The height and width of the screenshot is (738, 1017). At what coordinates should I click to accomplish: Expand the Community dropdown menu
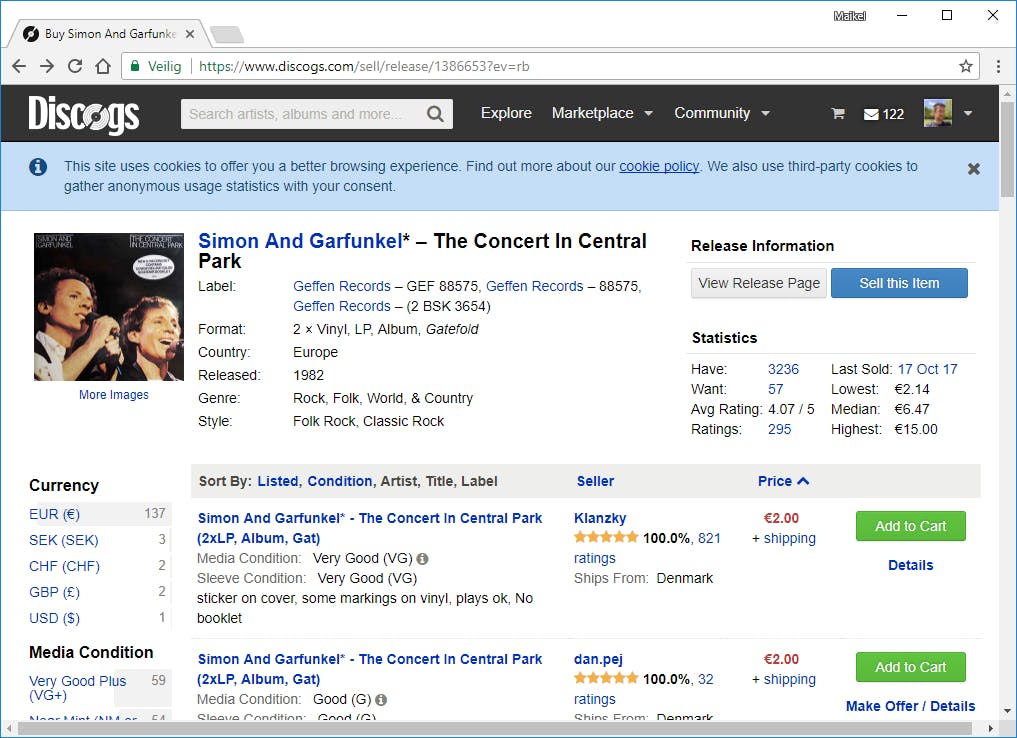tap(722, 113)
